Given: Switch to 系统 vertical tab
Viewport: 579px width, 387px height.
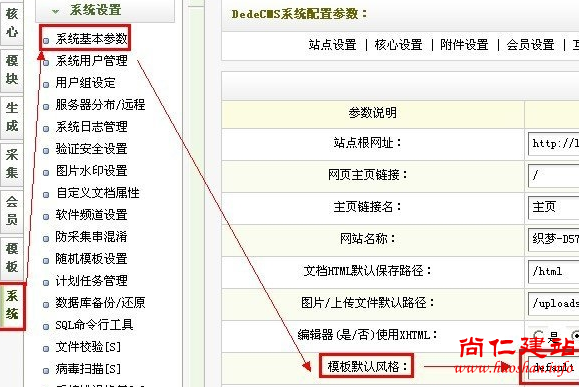Looking at the screenshot, I should coord(13,306).
